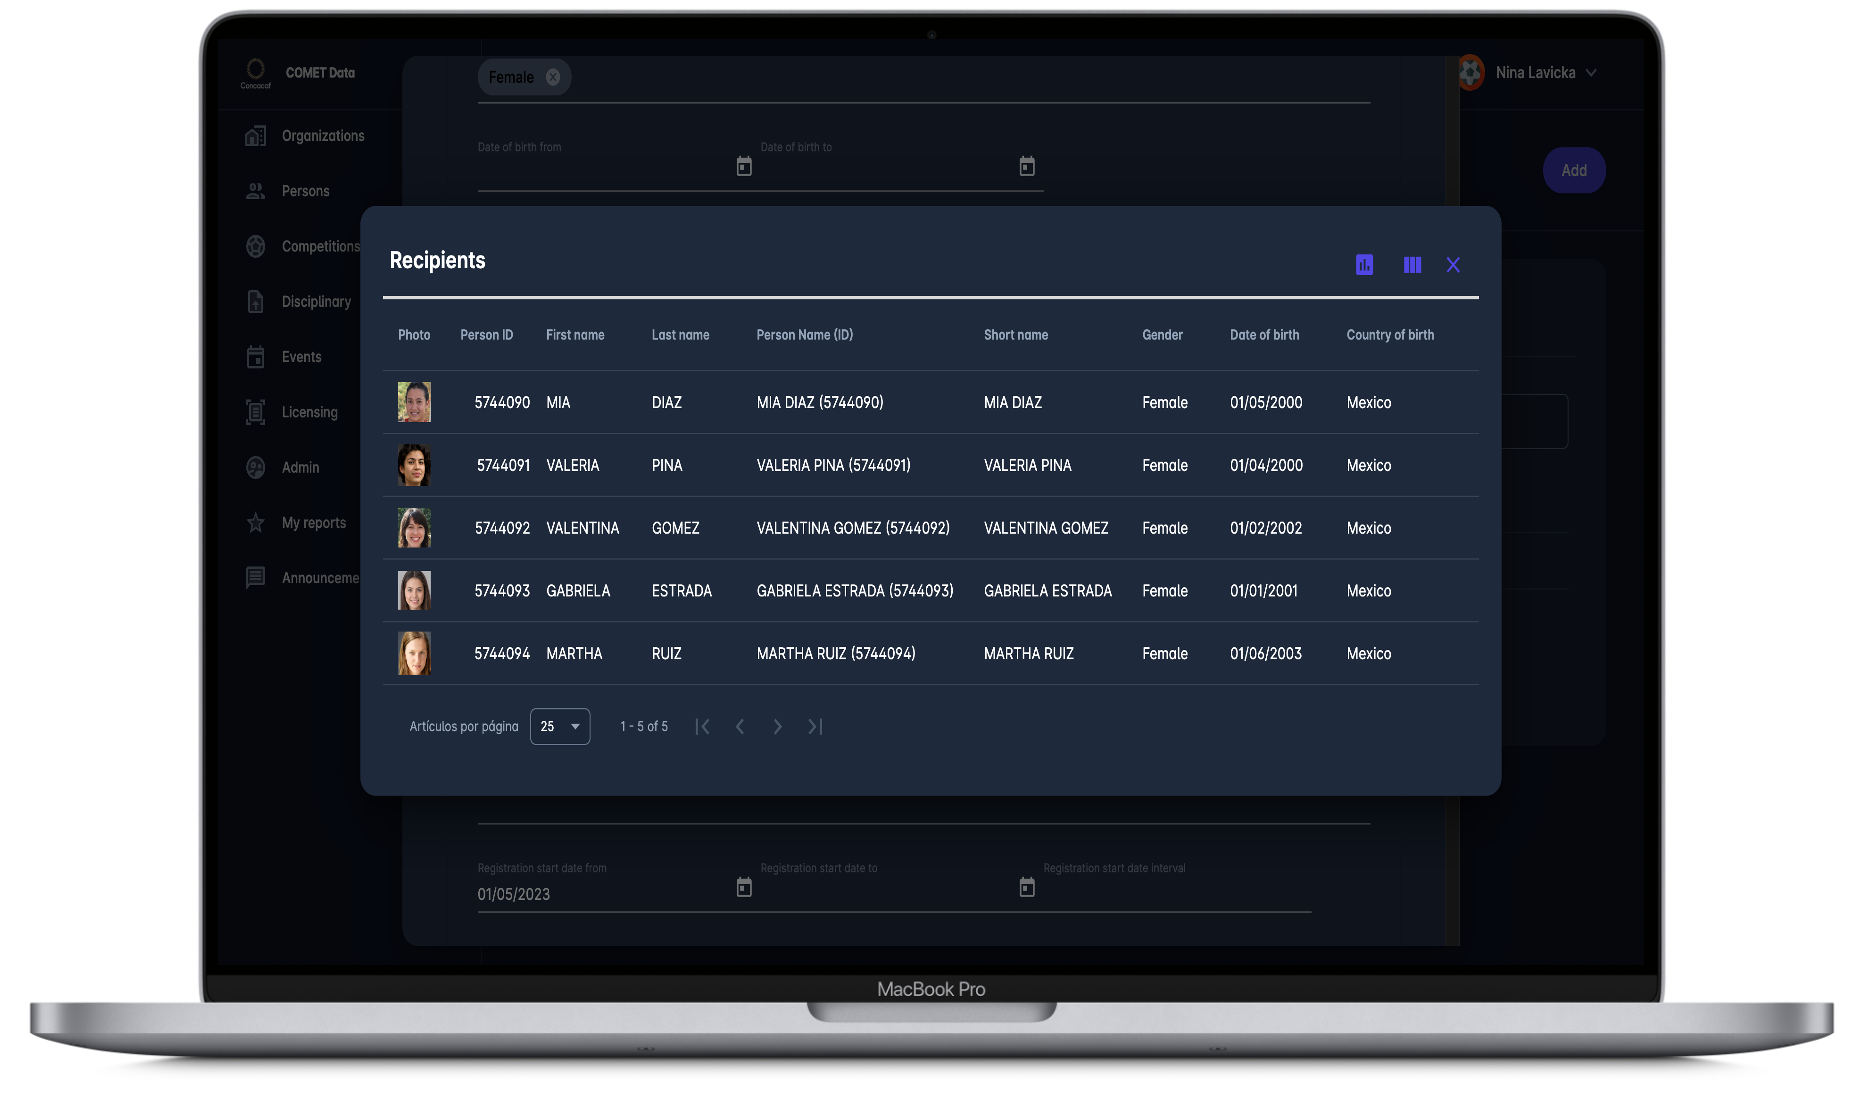Click the Registration start date from field

tap(600, 894)
